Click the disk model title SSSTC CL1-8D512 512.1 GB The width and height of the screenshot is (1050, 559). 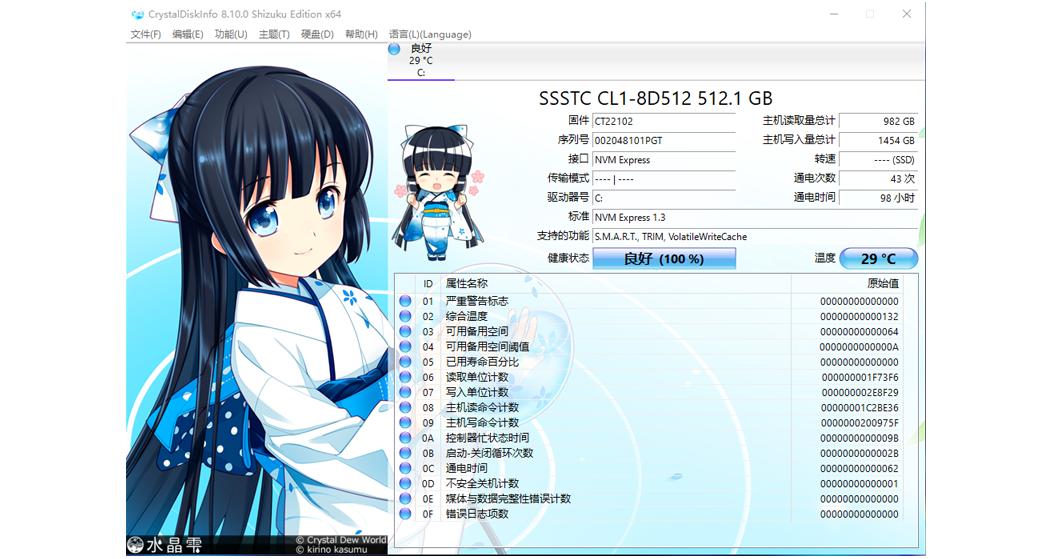click(x=656, y=98)
